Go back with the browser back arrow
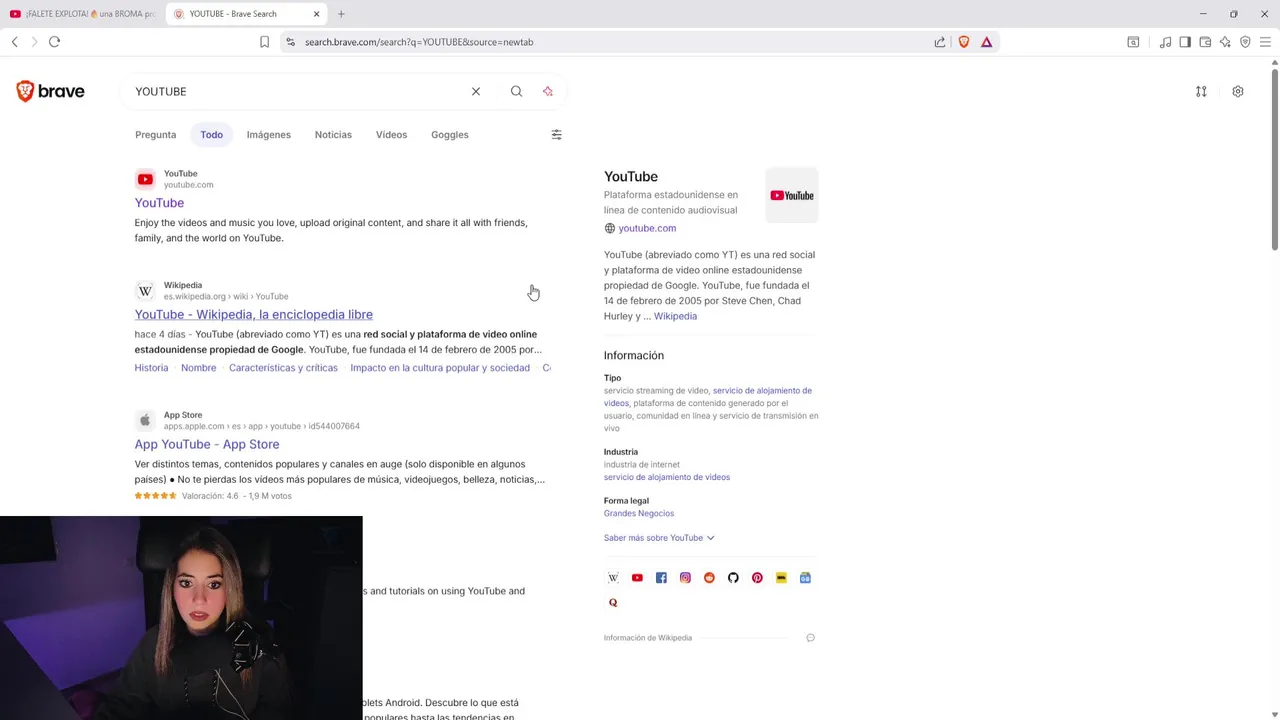Screen dimensions: 1280x720 (x=14, y=42)
